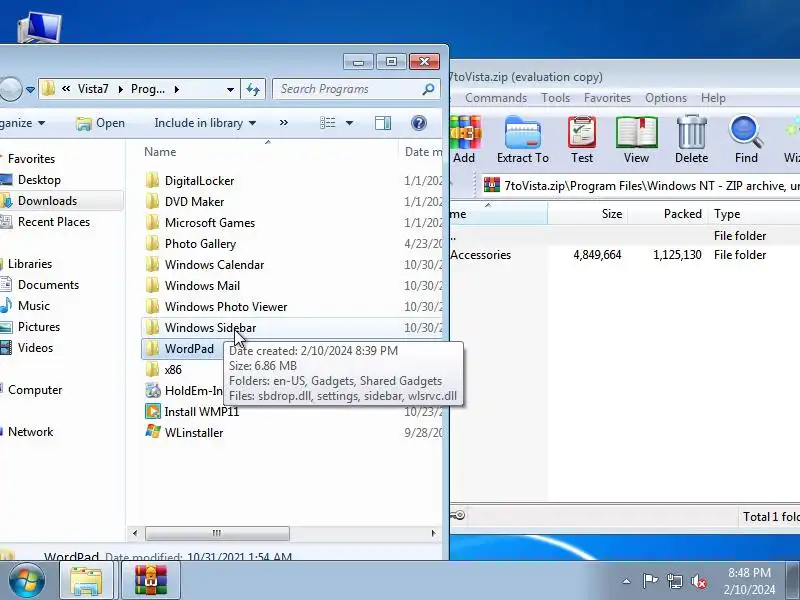
Task: Click the muted volume tray icon
Action: point(698,581)
